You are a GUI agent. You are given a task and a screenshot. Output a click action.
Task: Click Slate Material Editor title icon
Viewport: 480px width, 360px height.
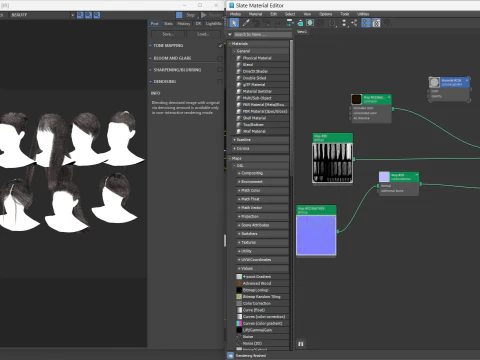[231, 5]
